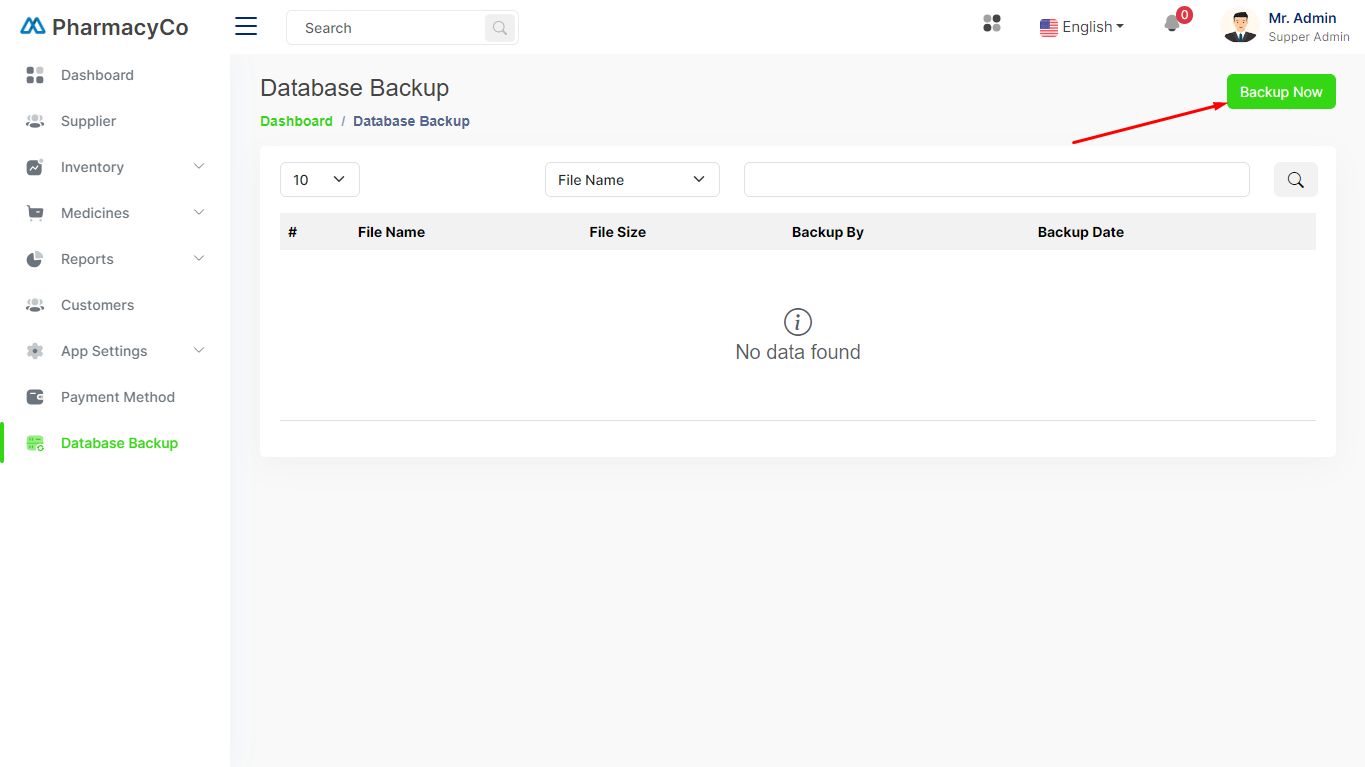
Task: Open the rows-per-page dropdown showing 10
Action: (319, 180)
